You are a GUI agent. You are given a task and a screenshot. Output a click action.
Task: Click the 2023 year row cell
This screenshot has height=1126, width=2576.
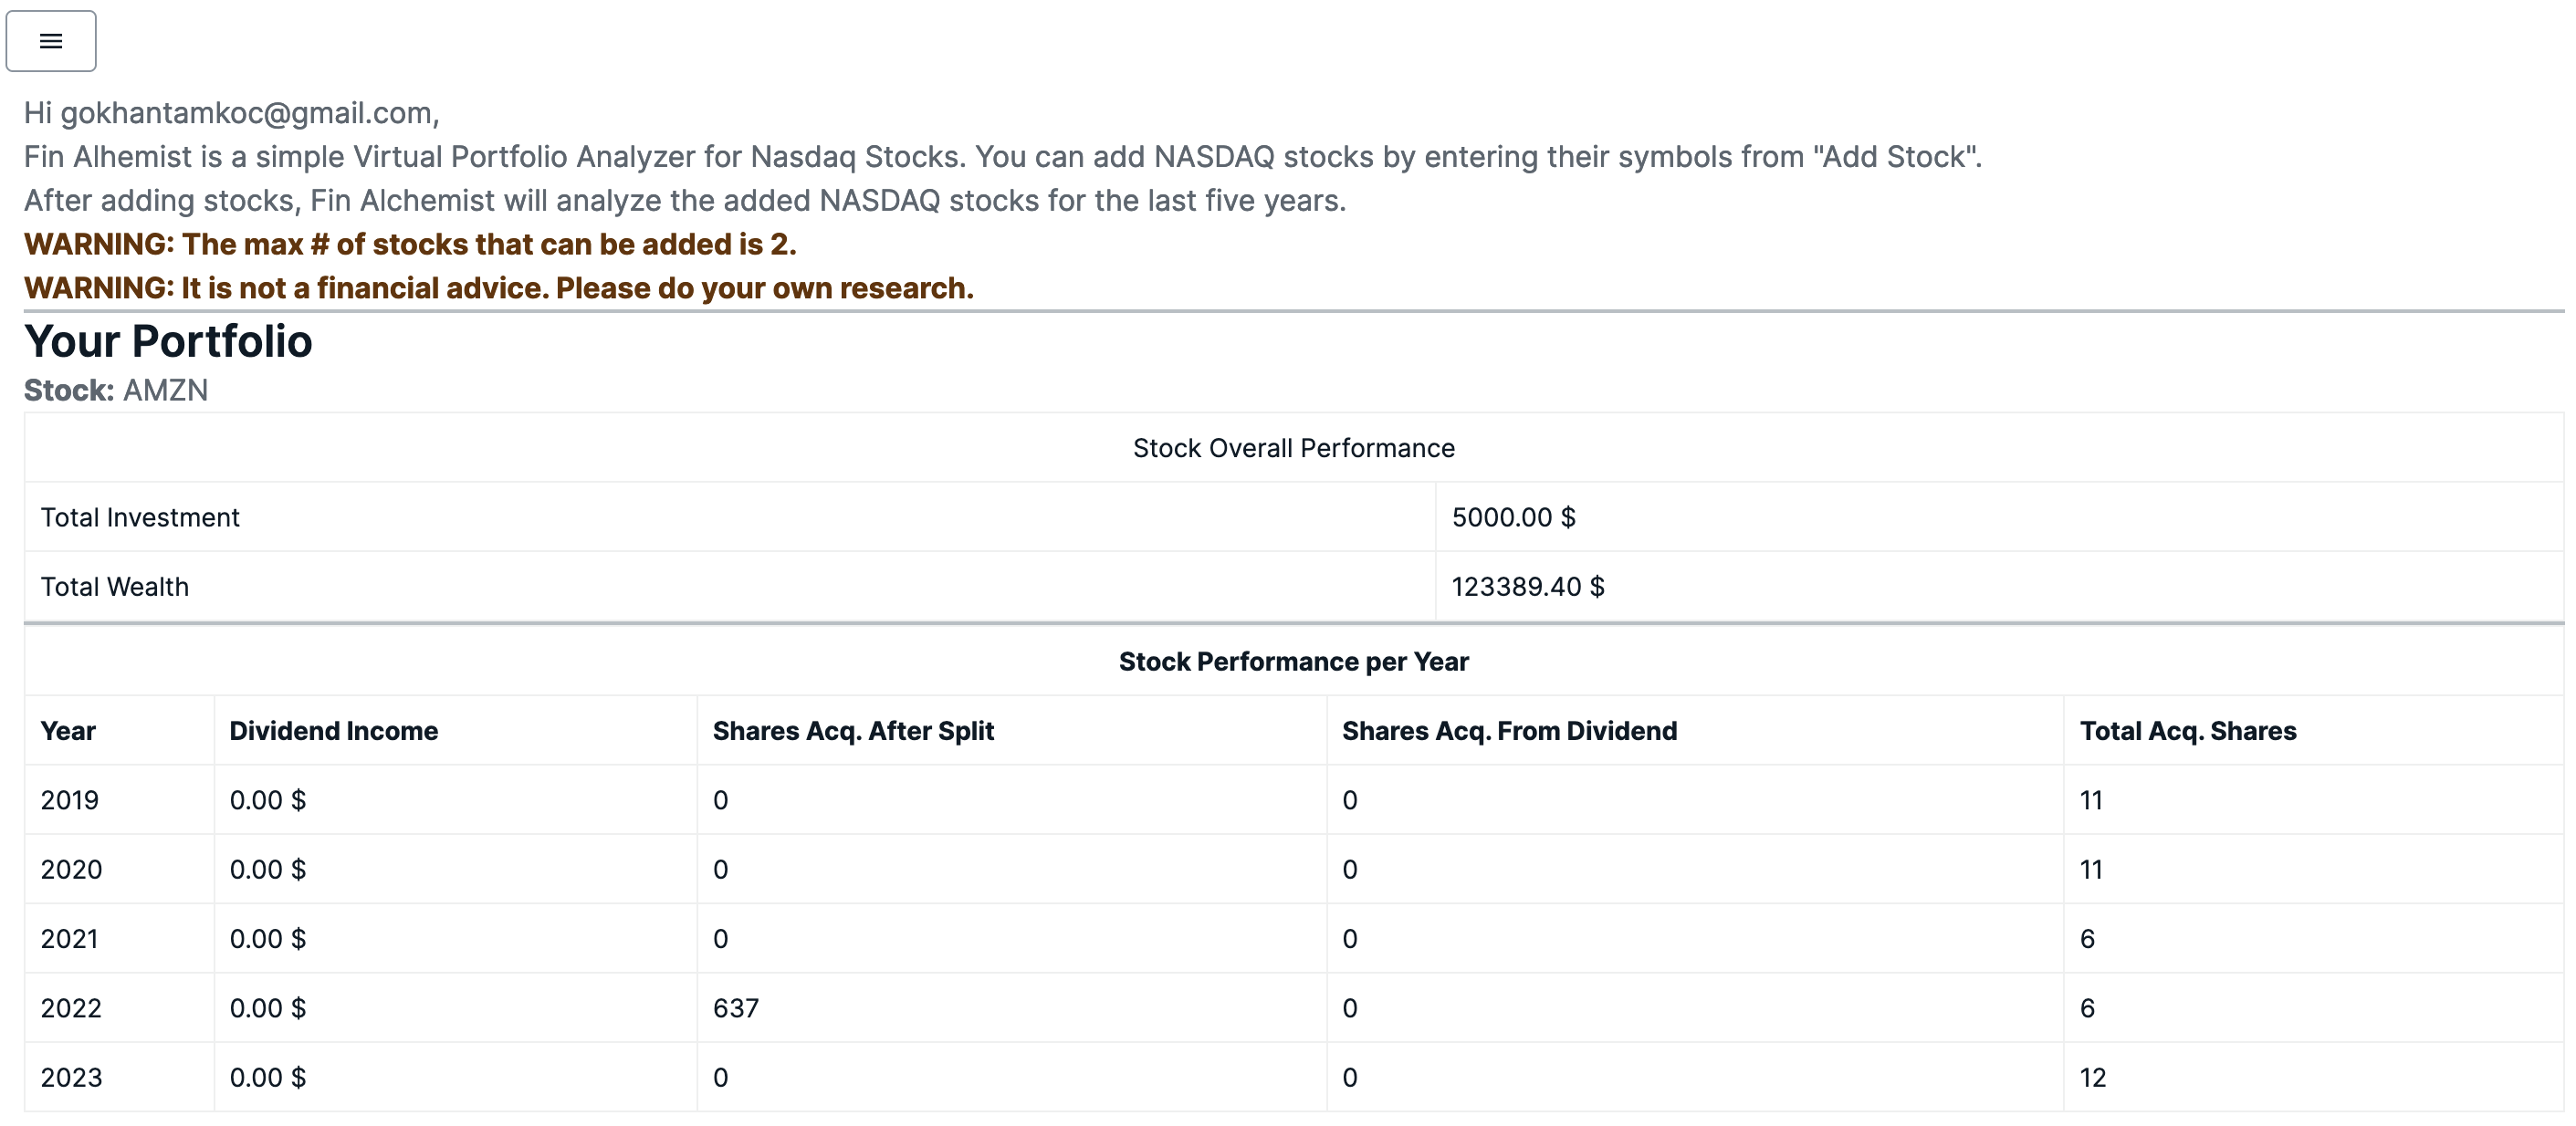tap(71, 1077)
